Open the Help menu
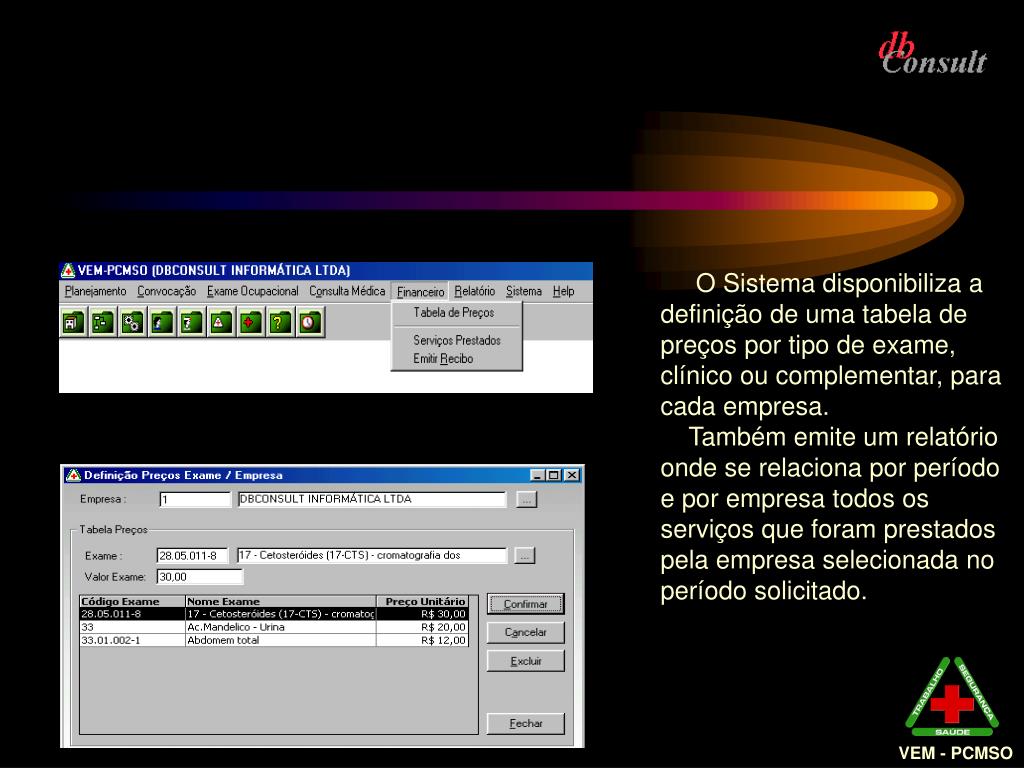Screen dimensions: 1024x768 (564, 291)
